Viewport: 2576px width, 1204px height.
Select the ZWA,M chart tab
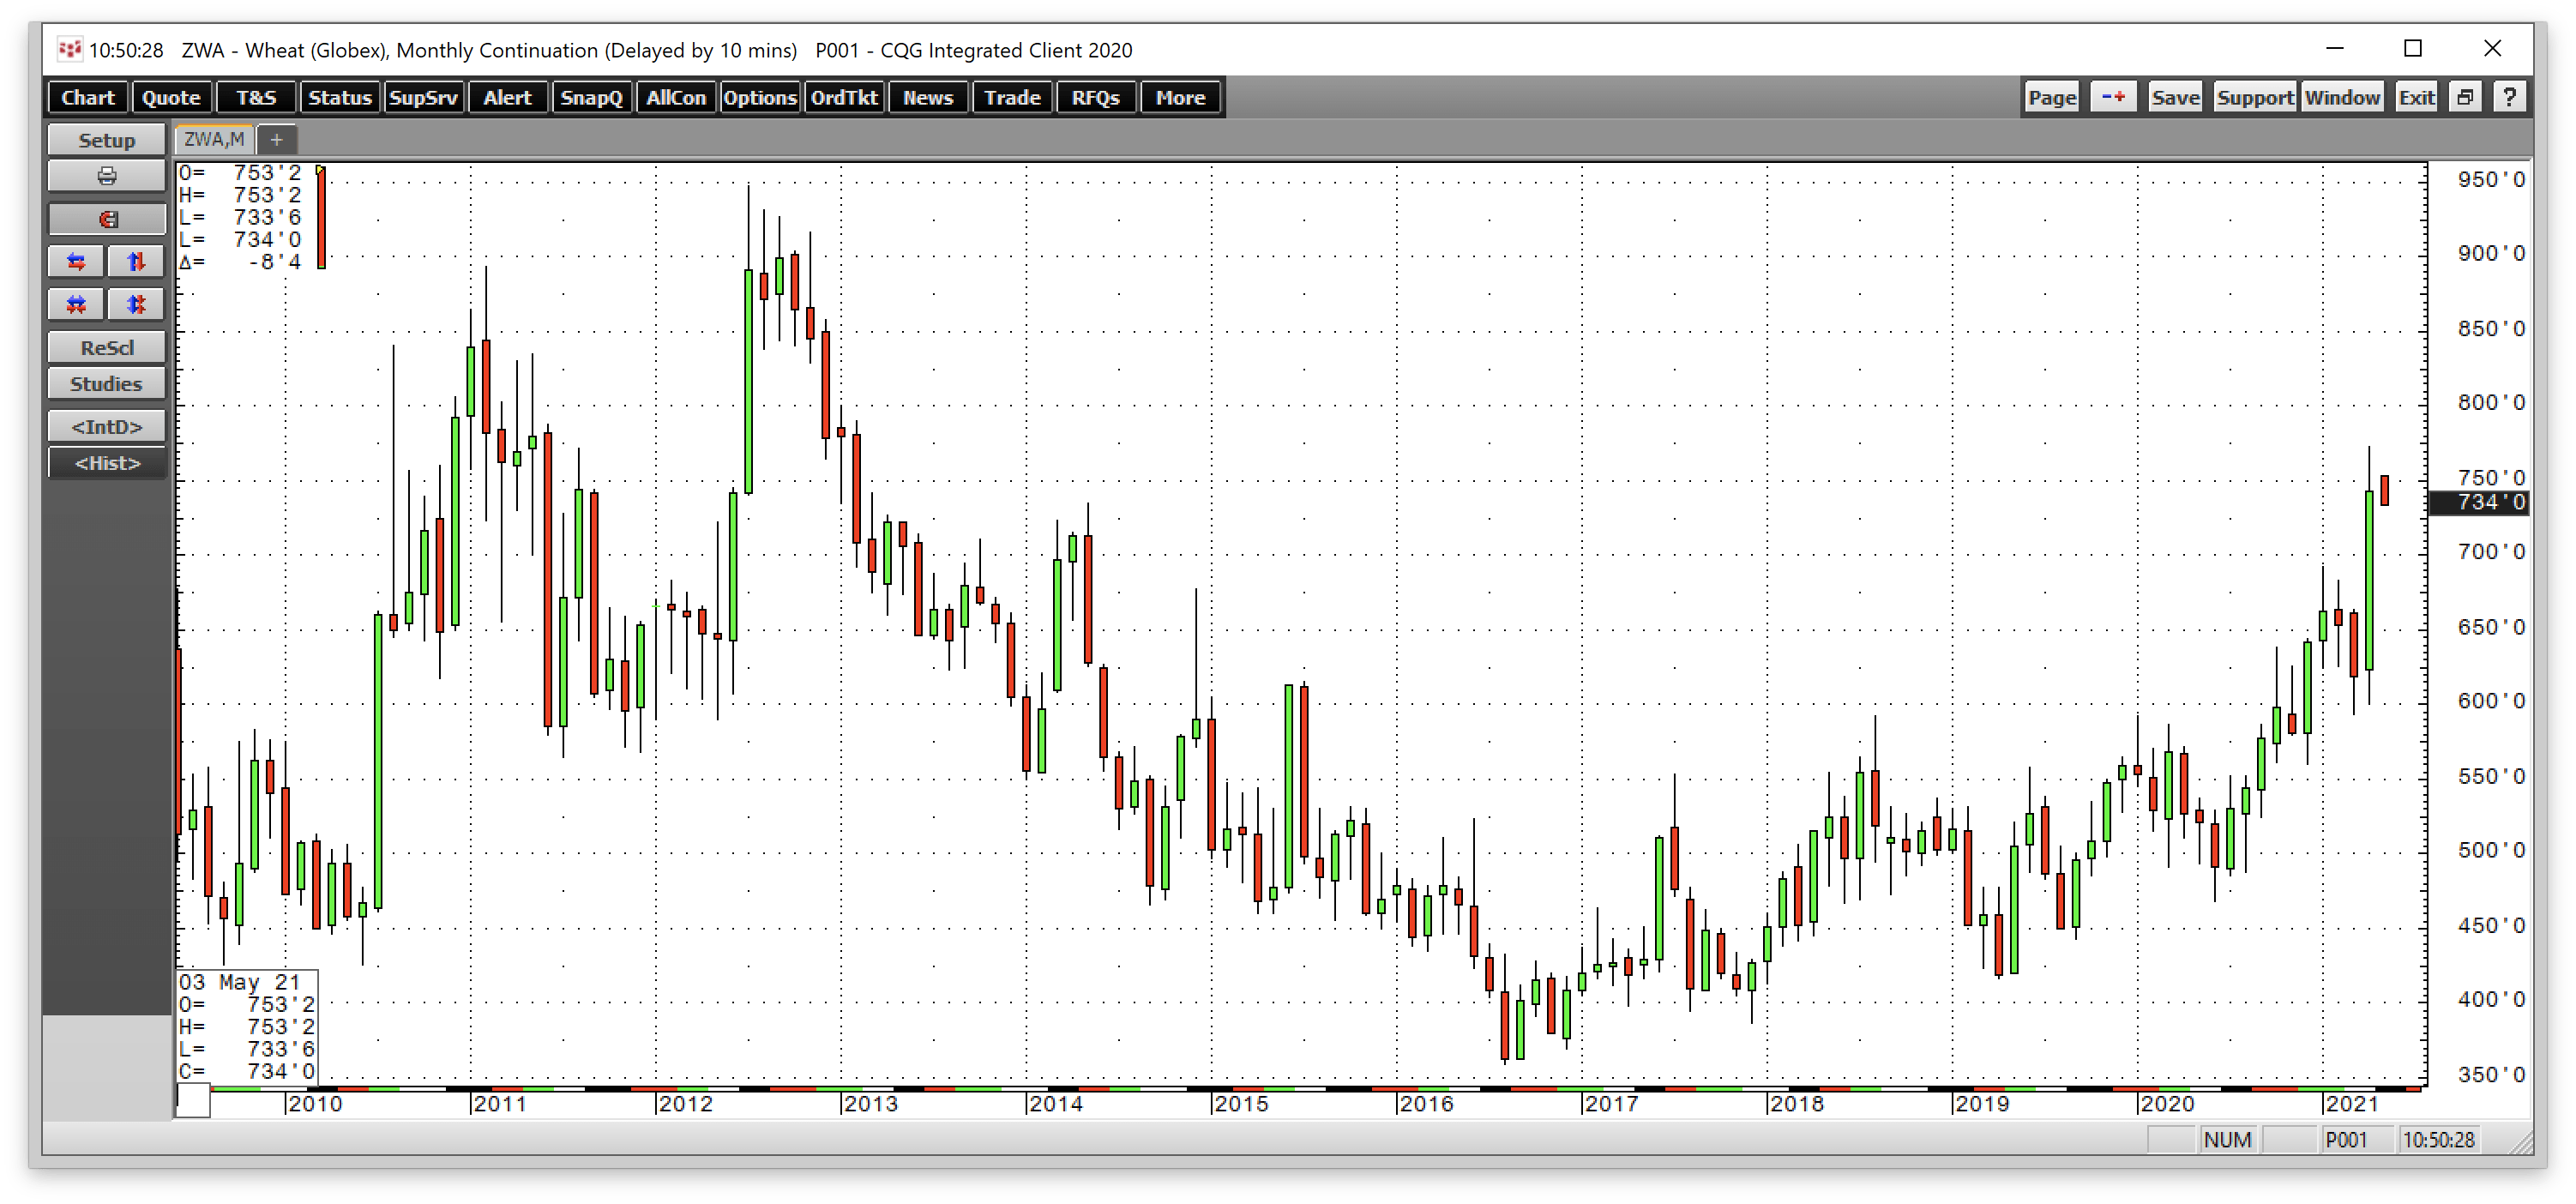coord(214,139)
